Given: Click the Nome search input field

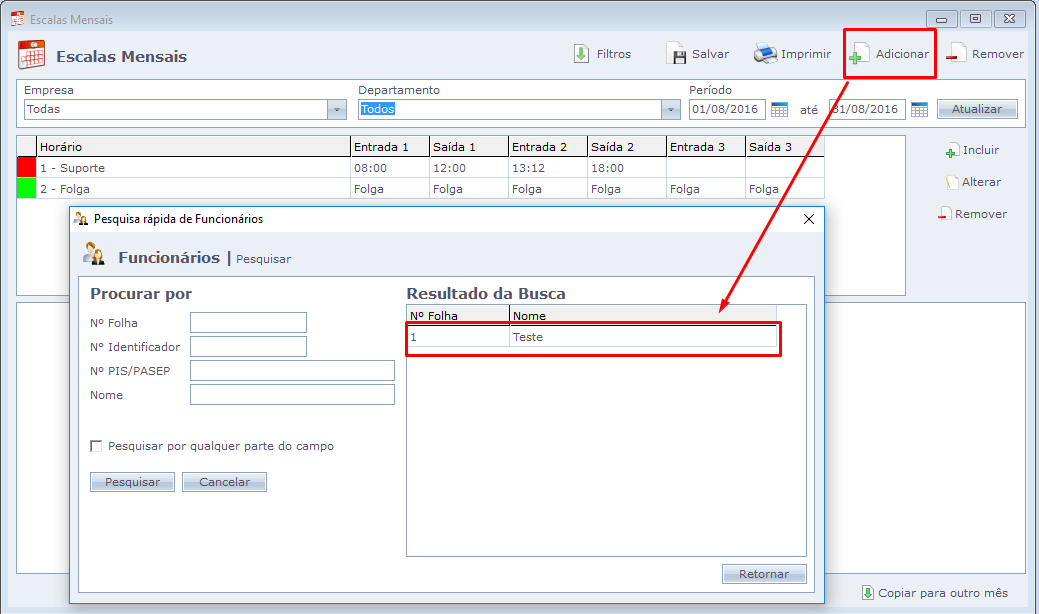Looking at the screenshot, I should click(x=292, y=395).
